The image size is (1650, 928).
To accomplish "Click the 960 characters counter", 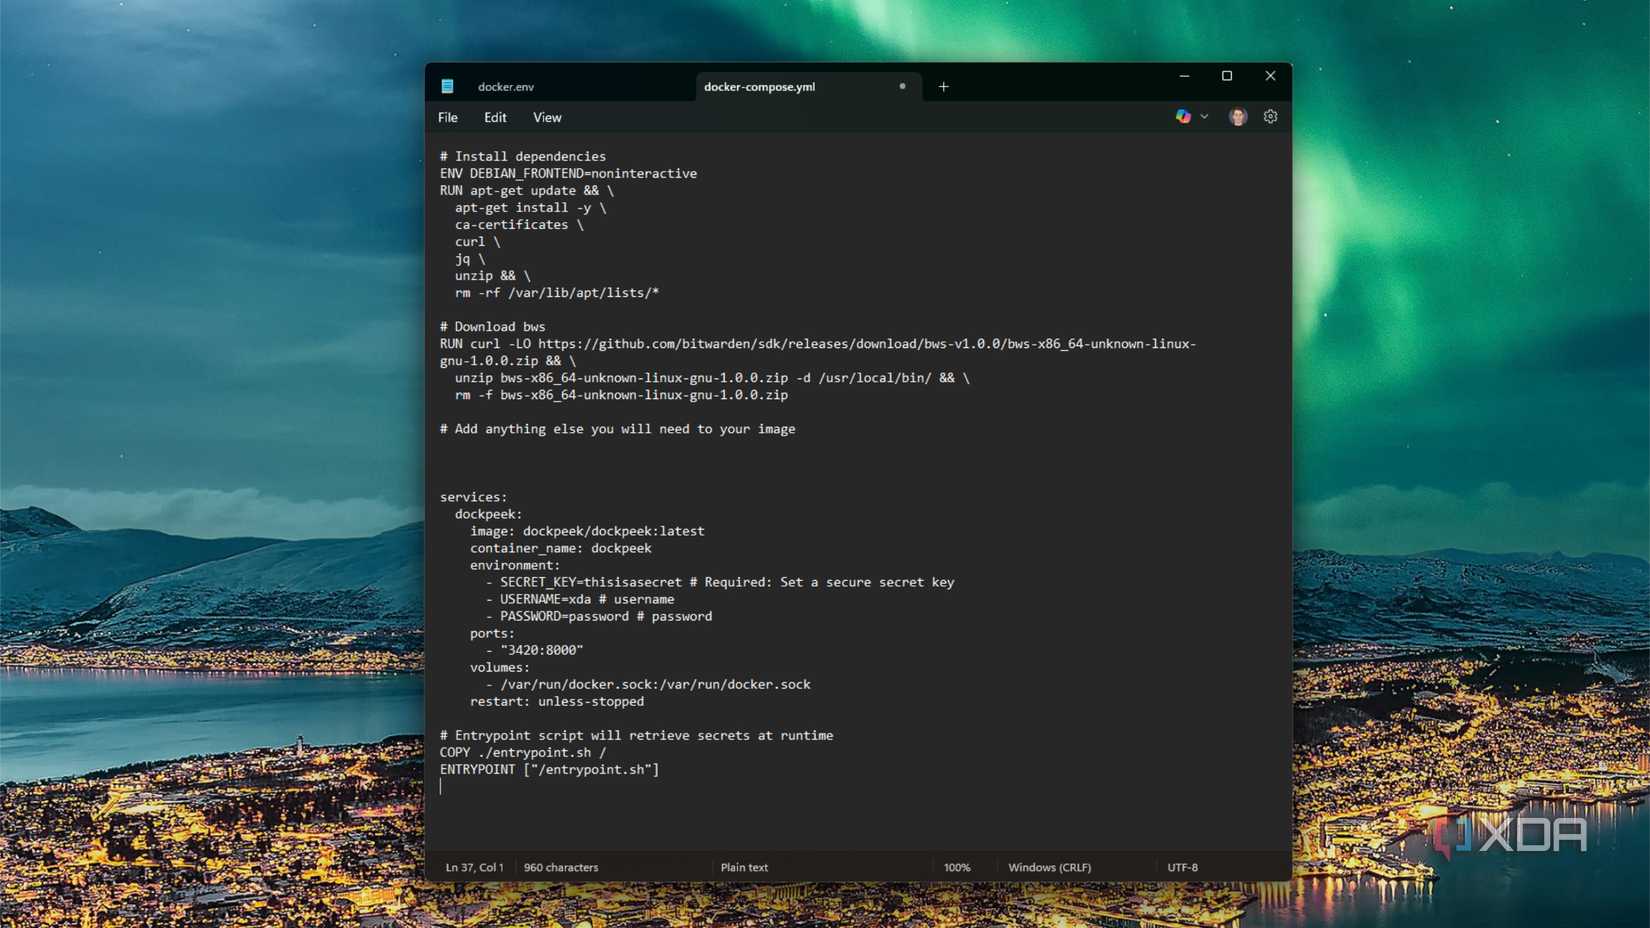I will coord(561,867).
